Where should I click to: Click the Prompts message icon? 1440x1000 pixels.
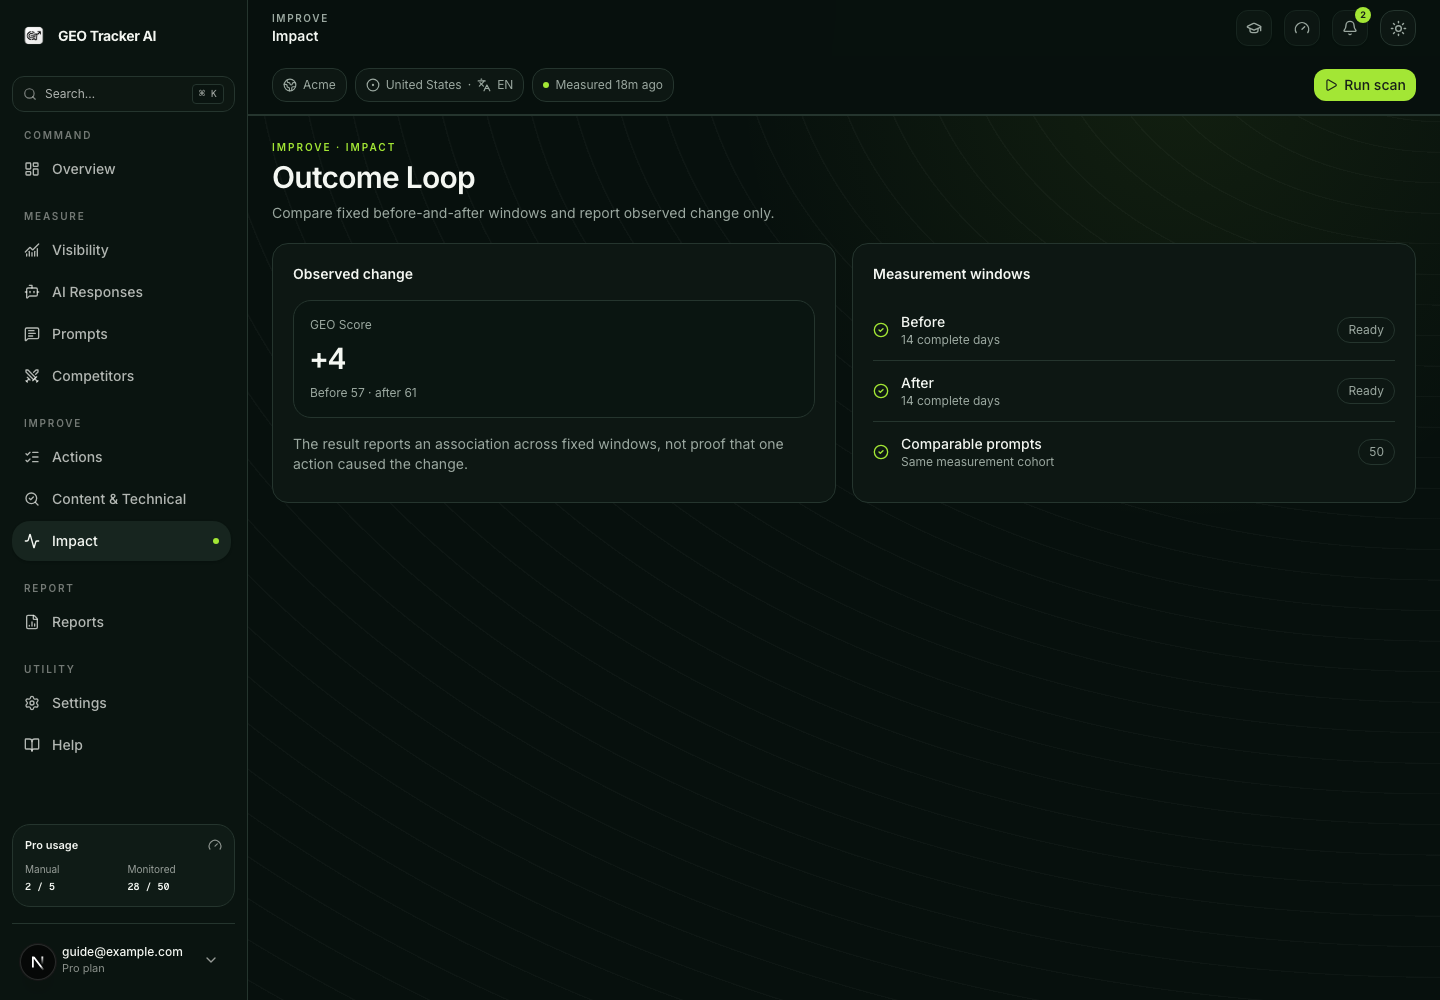[32, 334]
